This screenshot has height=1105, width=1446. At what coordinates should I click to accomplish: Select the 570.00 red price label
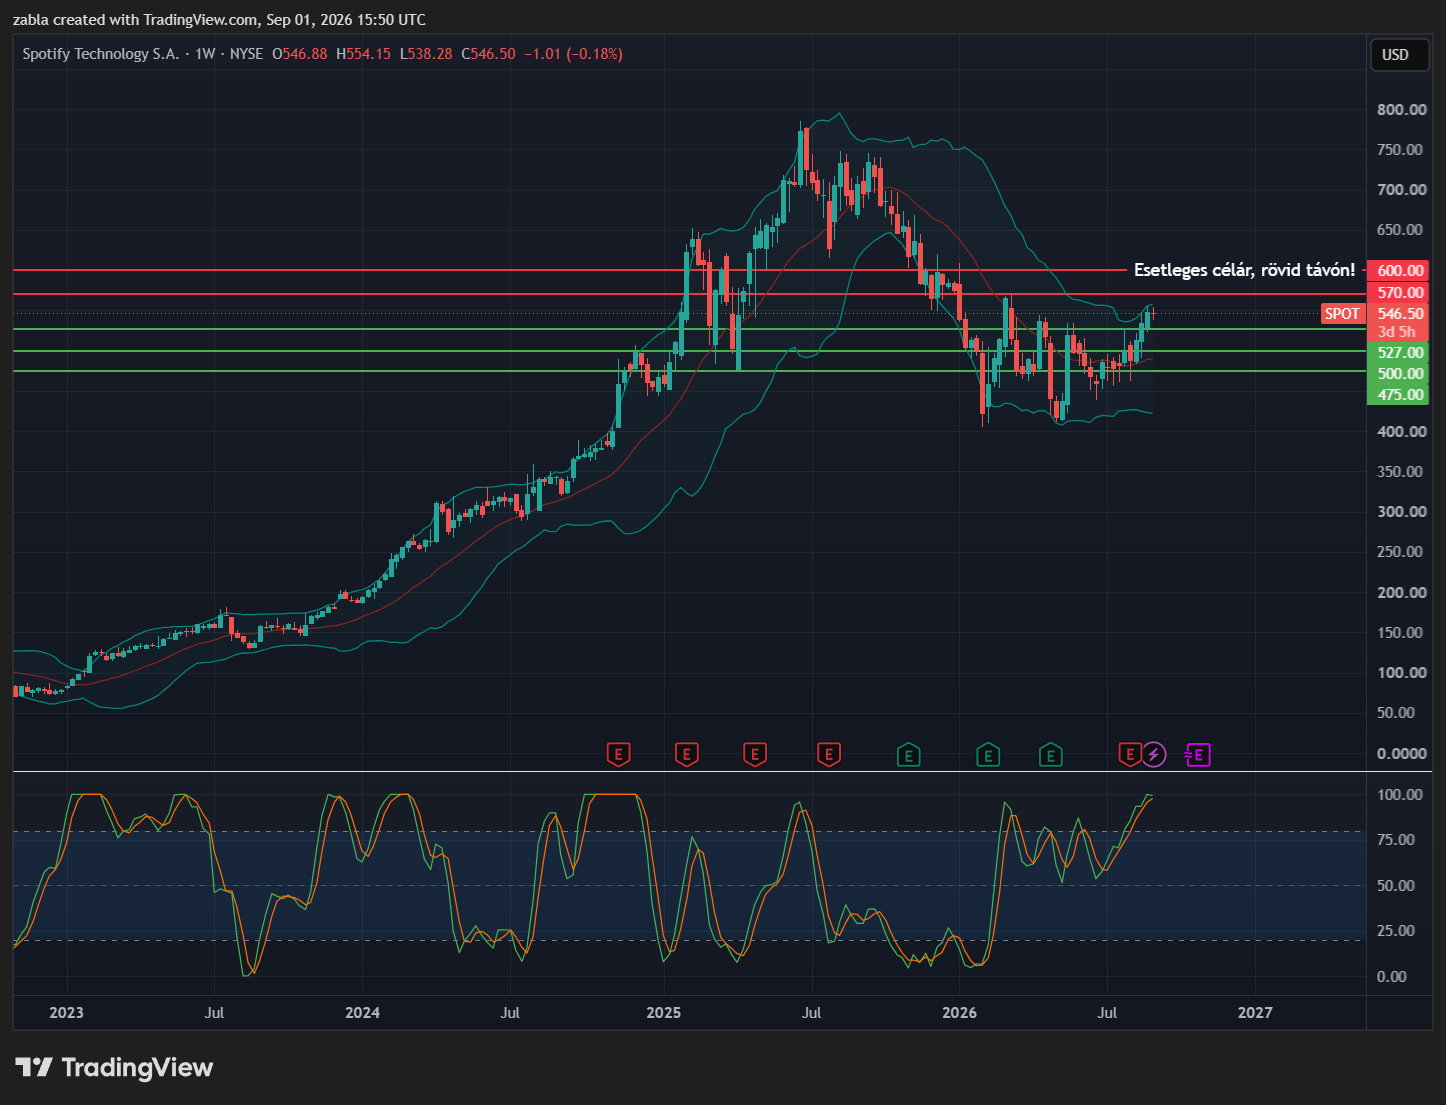pyautogui.click(x=1399, y=293)
